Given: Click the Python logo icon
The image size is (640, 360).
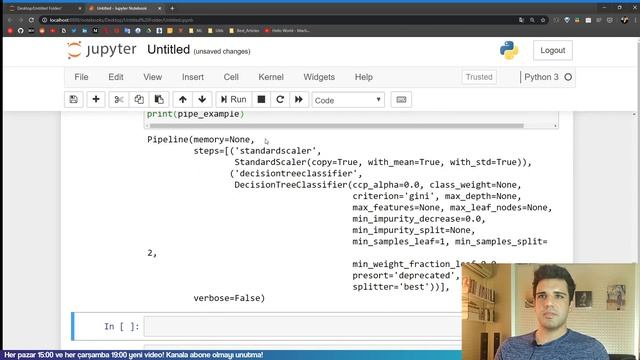Looking at the screenshot, I should [509, 50].
